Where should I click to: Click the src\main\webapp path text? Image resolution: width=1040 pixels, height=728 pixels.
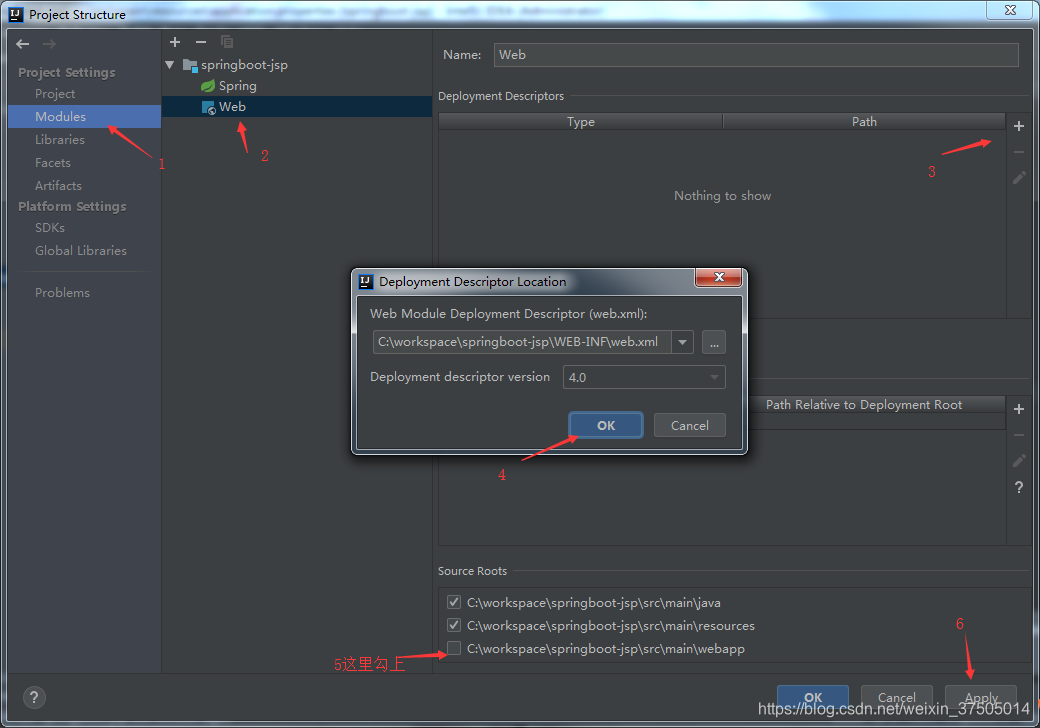(x=606, y=648)
